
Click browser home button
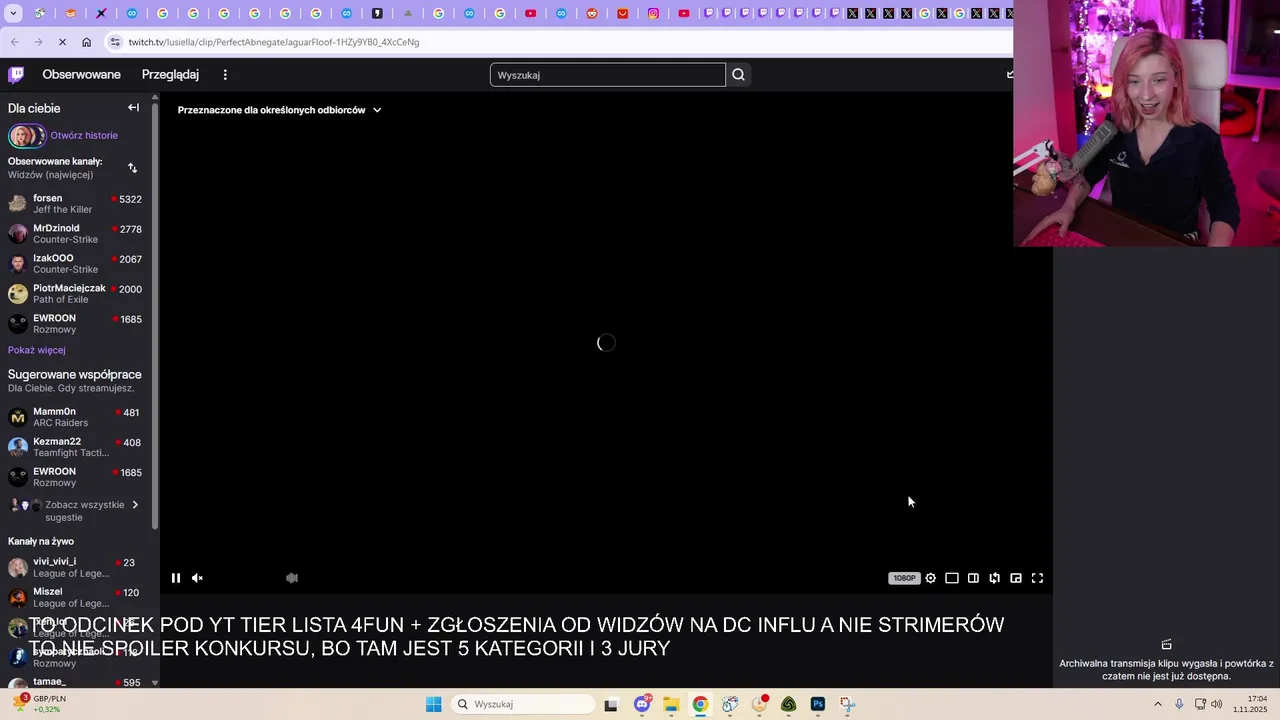tap(87, 42)
